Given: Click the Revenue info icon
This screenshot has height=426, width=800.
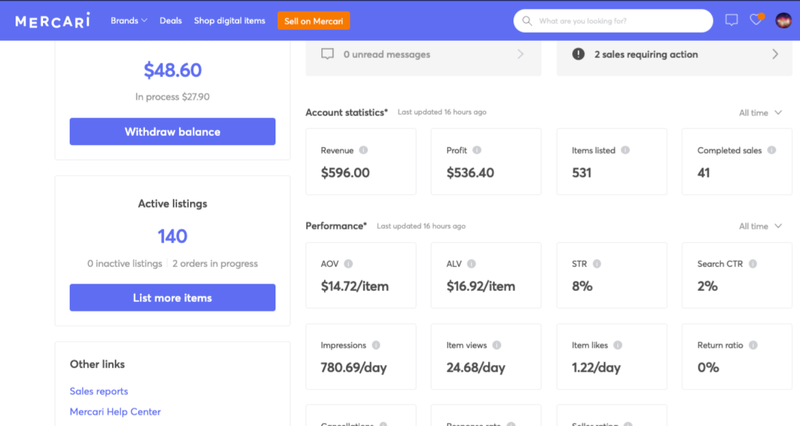Looking at the screenshot, I should pos(363,150).
